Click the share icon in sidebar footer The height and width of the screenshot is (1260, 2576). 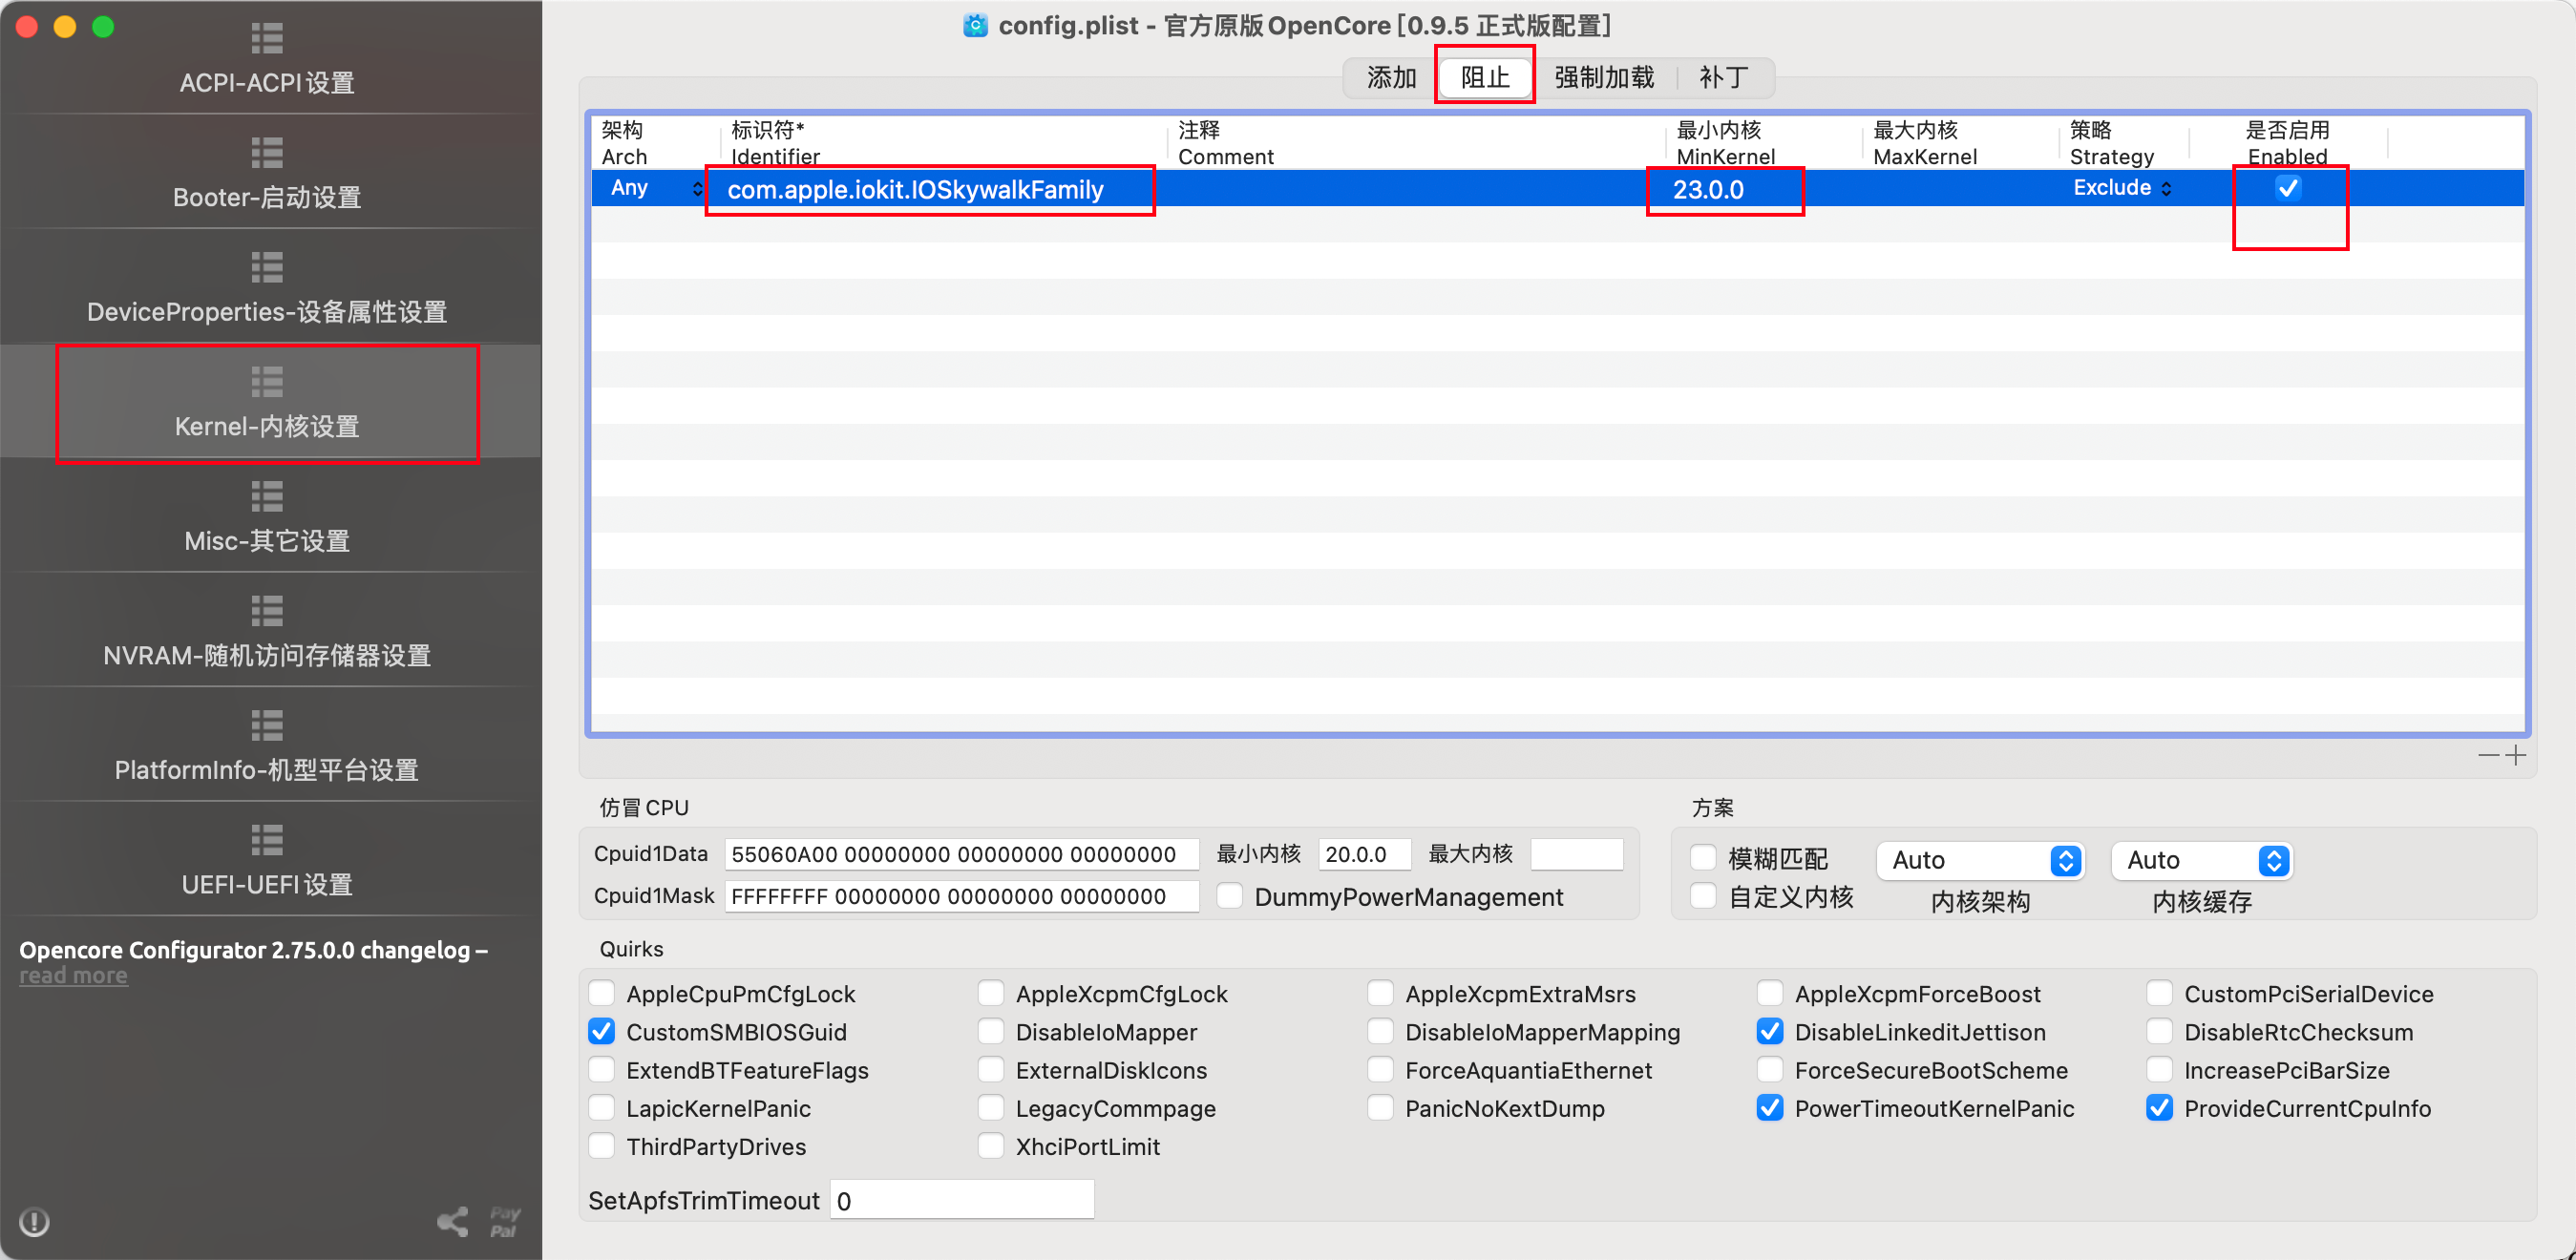pyautogui.click(x=453, y=1221)
